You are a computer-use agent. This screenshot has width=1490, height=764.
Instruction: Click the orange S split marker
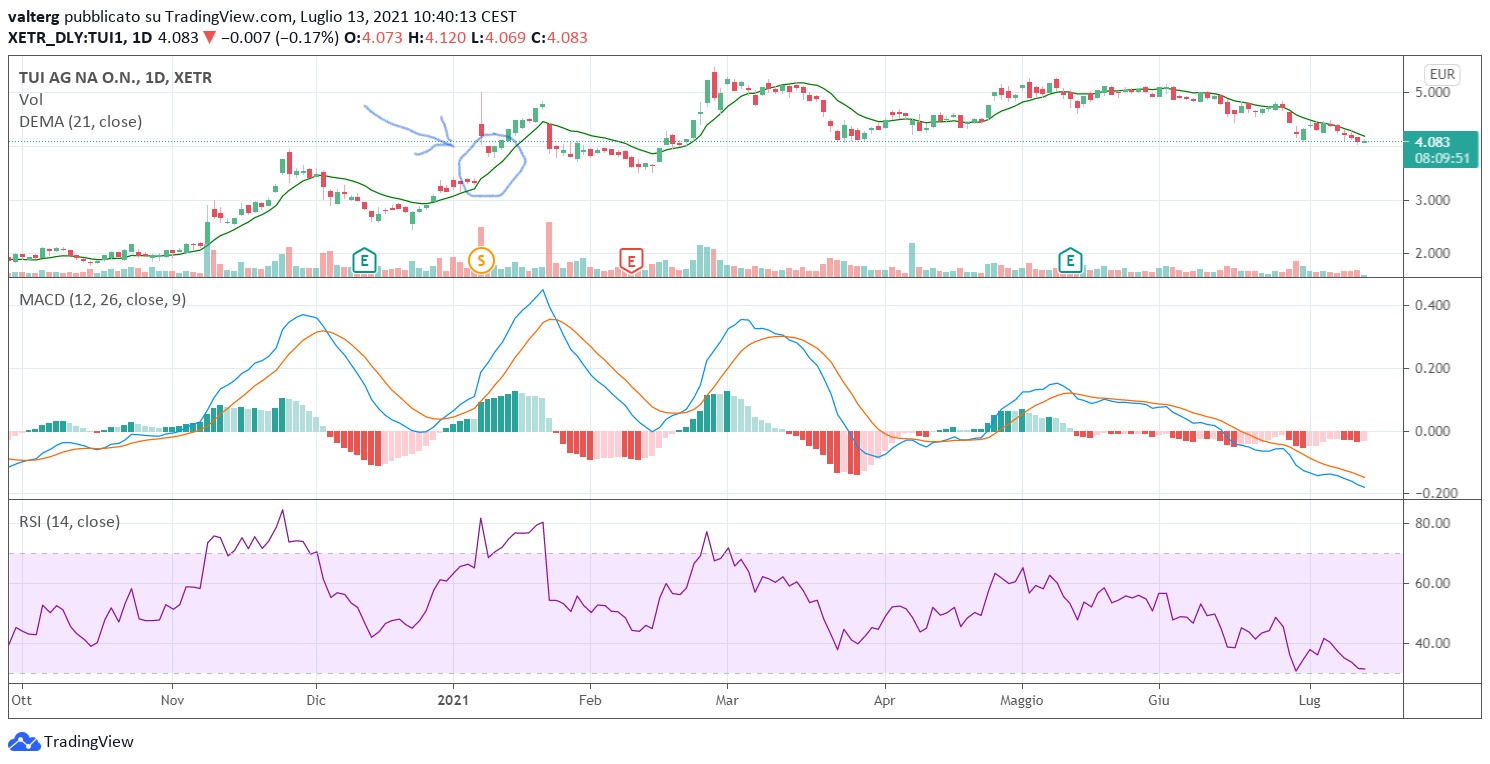pos(481,261)
